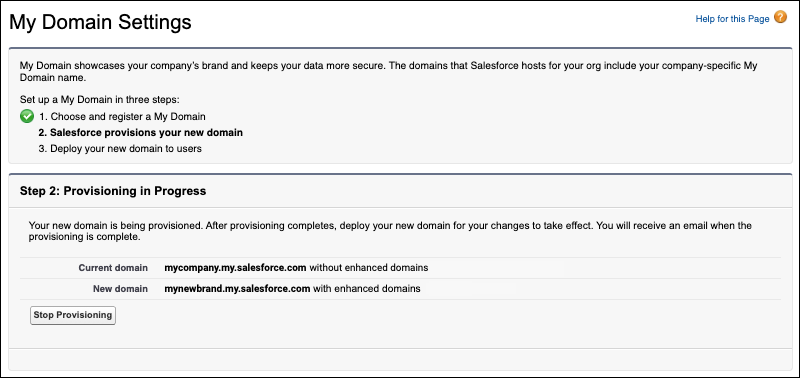Viewport: 800px width, 378px height.
Task: Click the orange help question mark icon
Action: tap(780, 18)
